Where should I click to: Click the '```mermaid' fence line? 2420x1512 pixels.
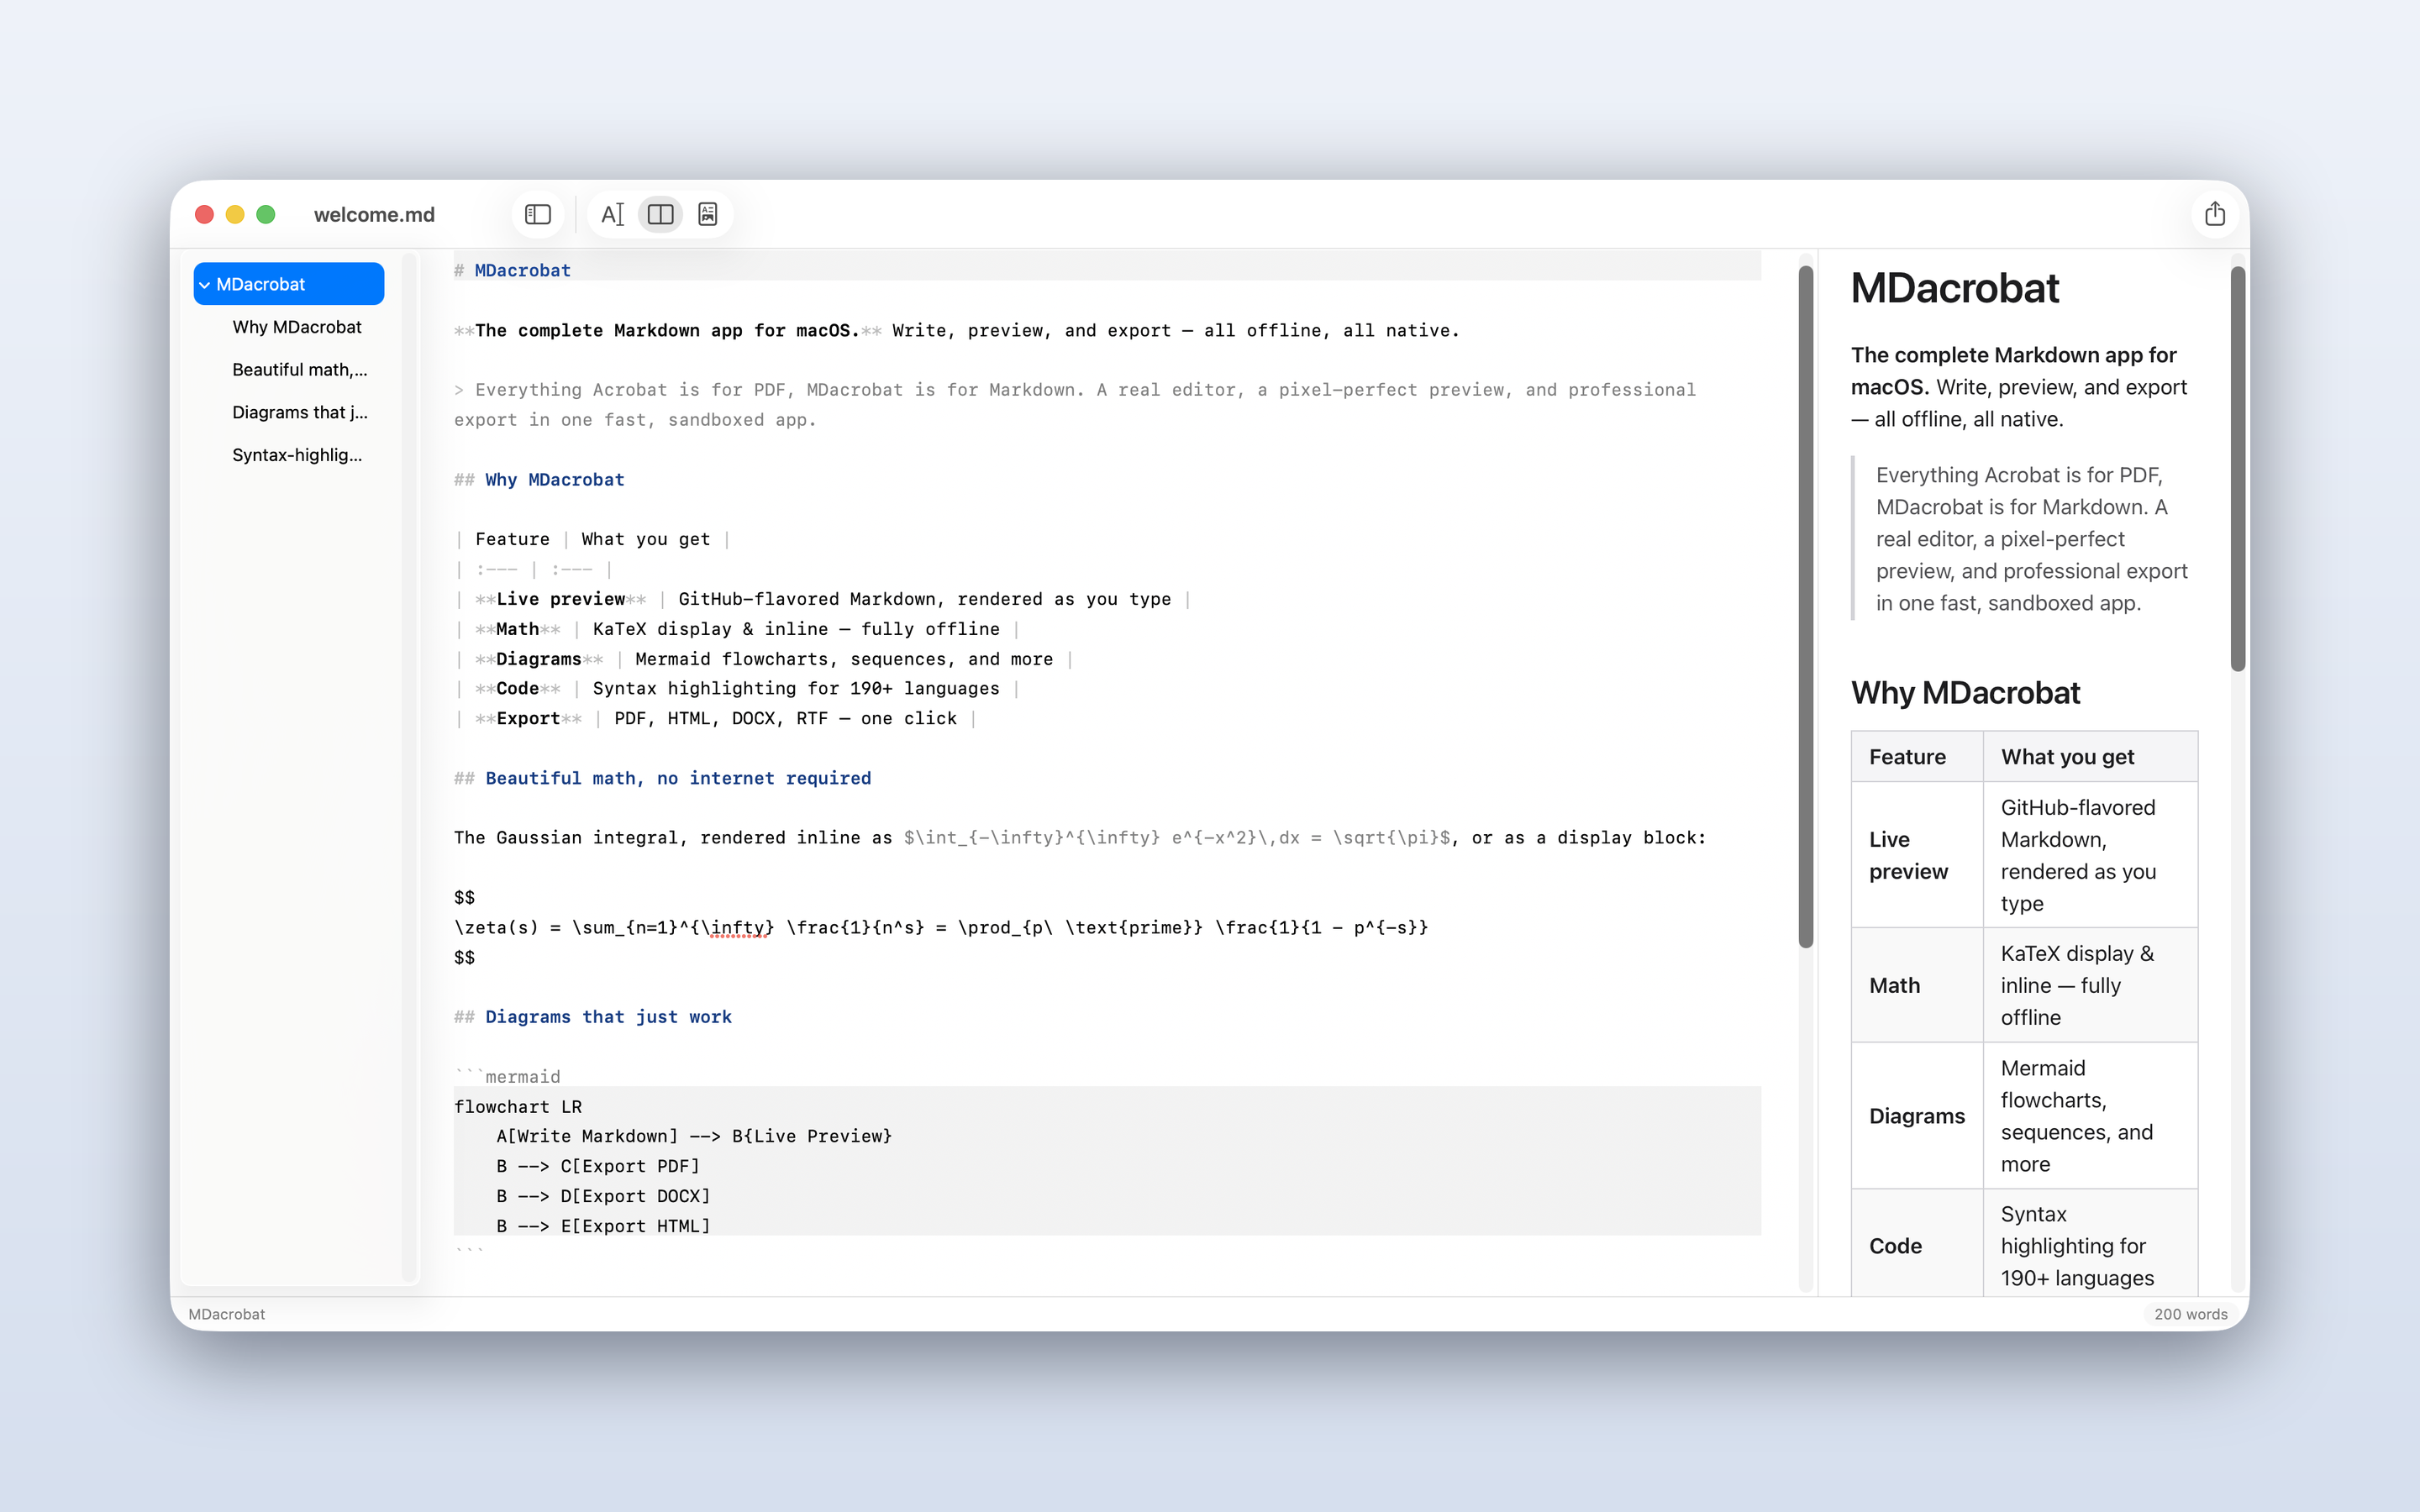coord(507,1077)
